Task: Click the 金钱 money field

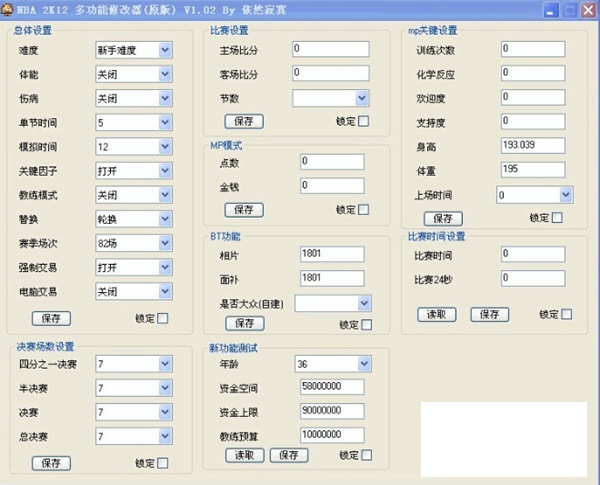Action: (x=333, y=186)
